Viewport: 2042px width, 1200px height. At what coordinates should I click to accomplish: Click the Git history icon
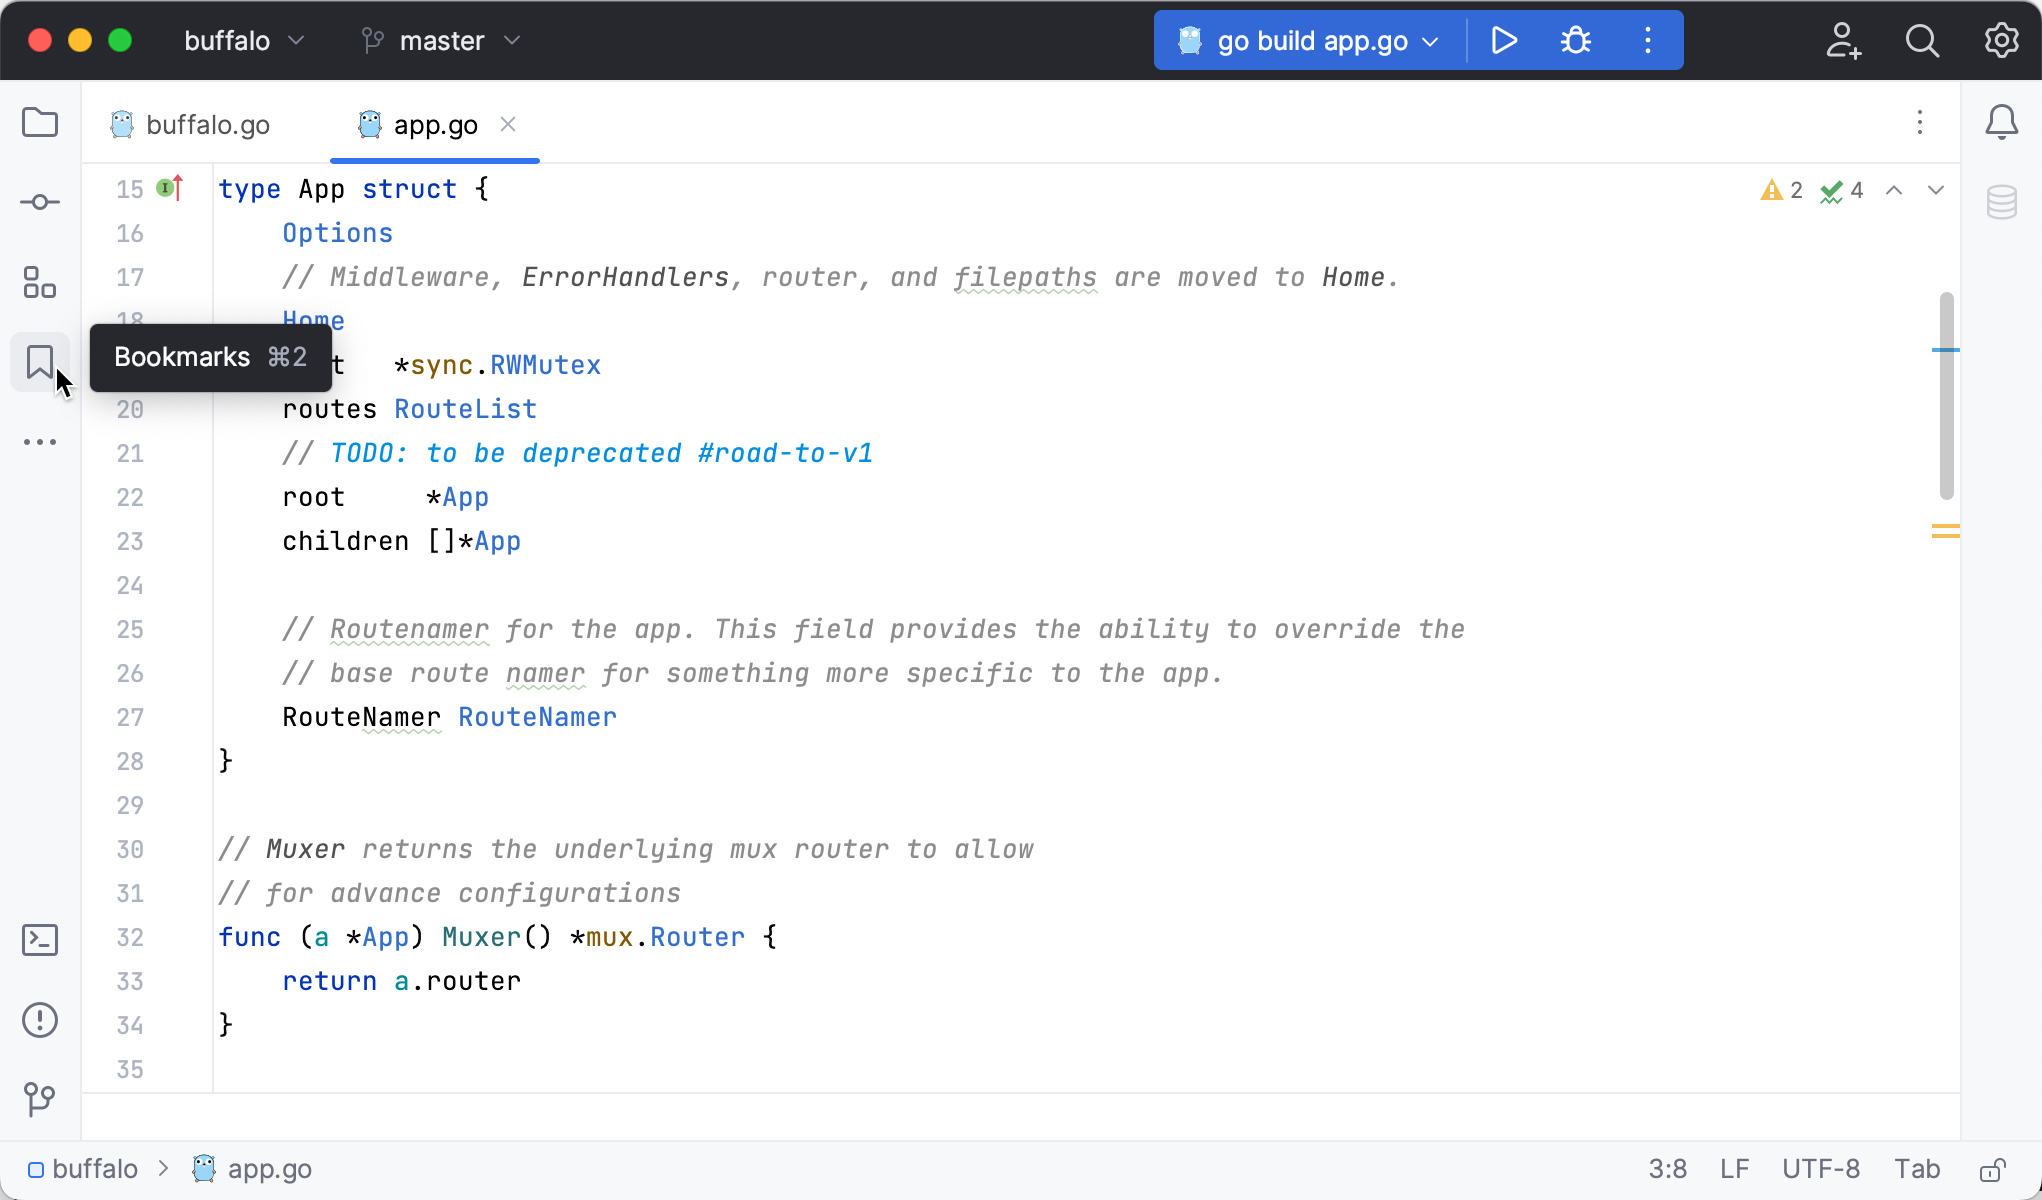[x=41, y=1100]
